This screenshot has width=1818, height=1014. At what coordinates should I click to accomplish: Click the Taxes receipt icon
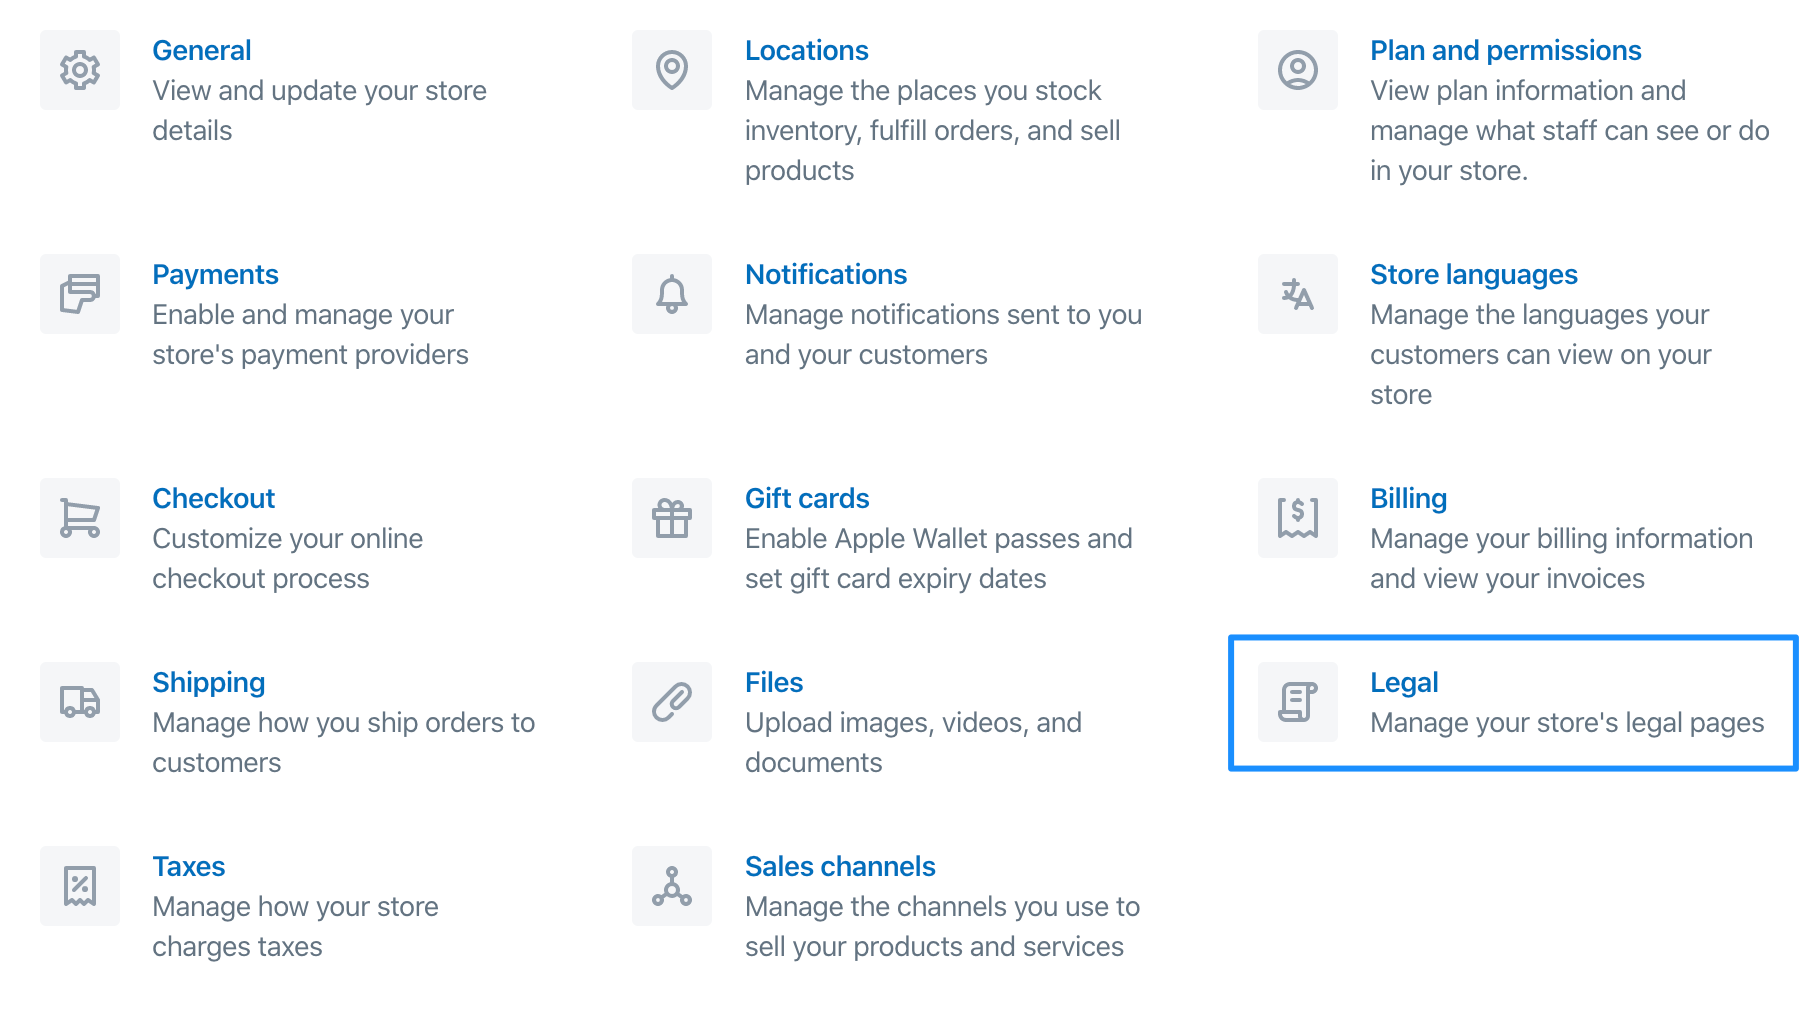[80, 886]
